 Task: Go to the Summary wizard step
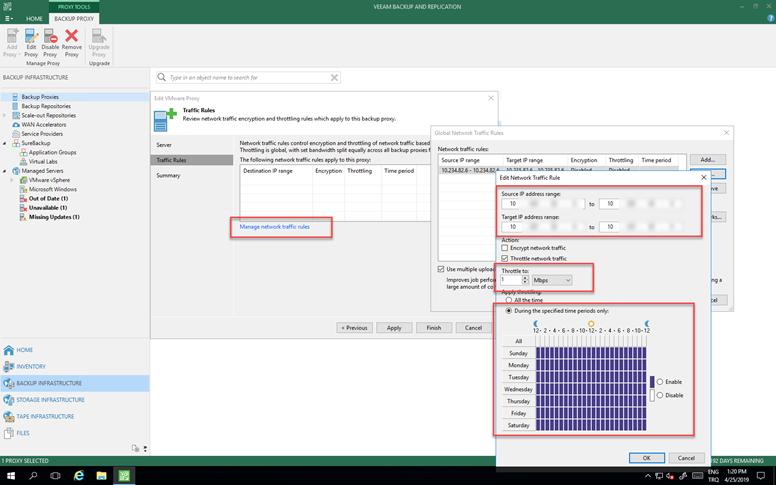168,175
